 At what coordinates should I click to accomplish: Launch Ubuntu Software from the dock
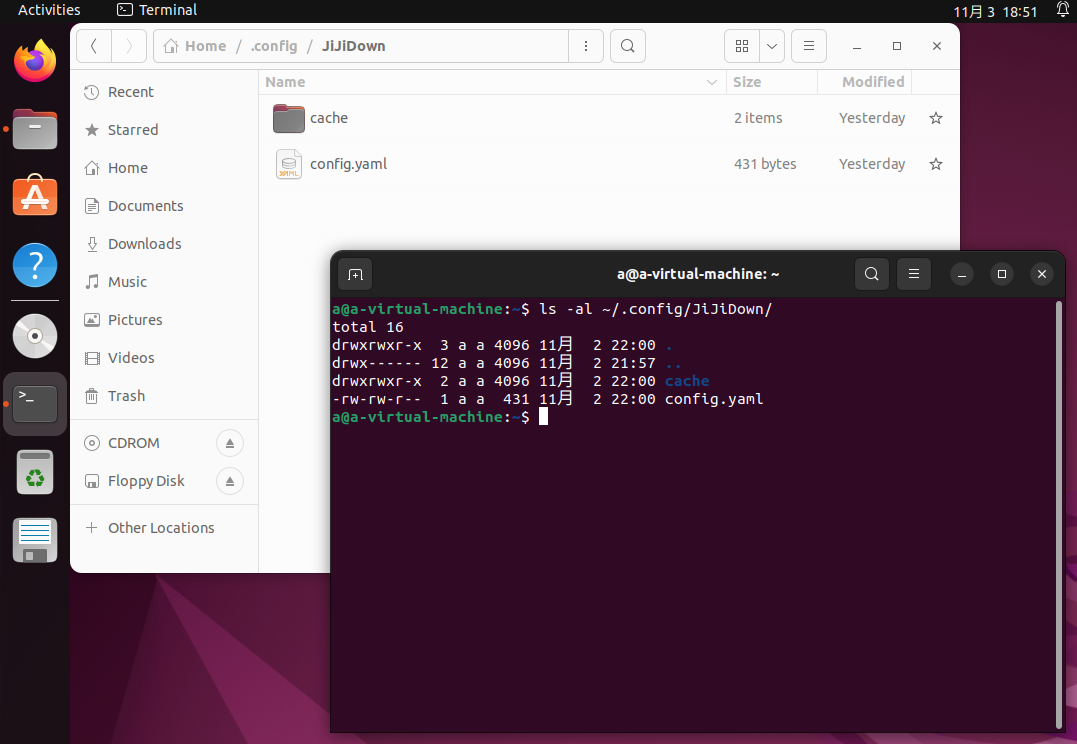pyautogui.click(x=35, y=196)
